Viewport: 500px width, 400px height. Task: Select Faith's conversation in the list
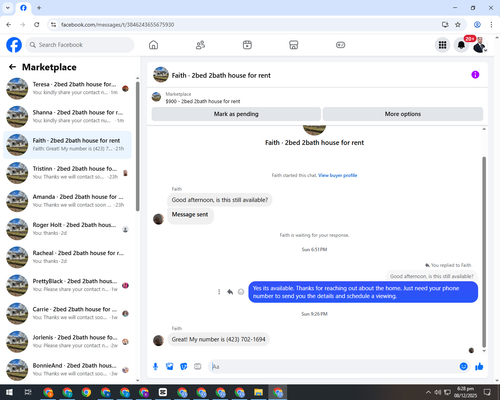pyautogui.click(x=68, y=145)
